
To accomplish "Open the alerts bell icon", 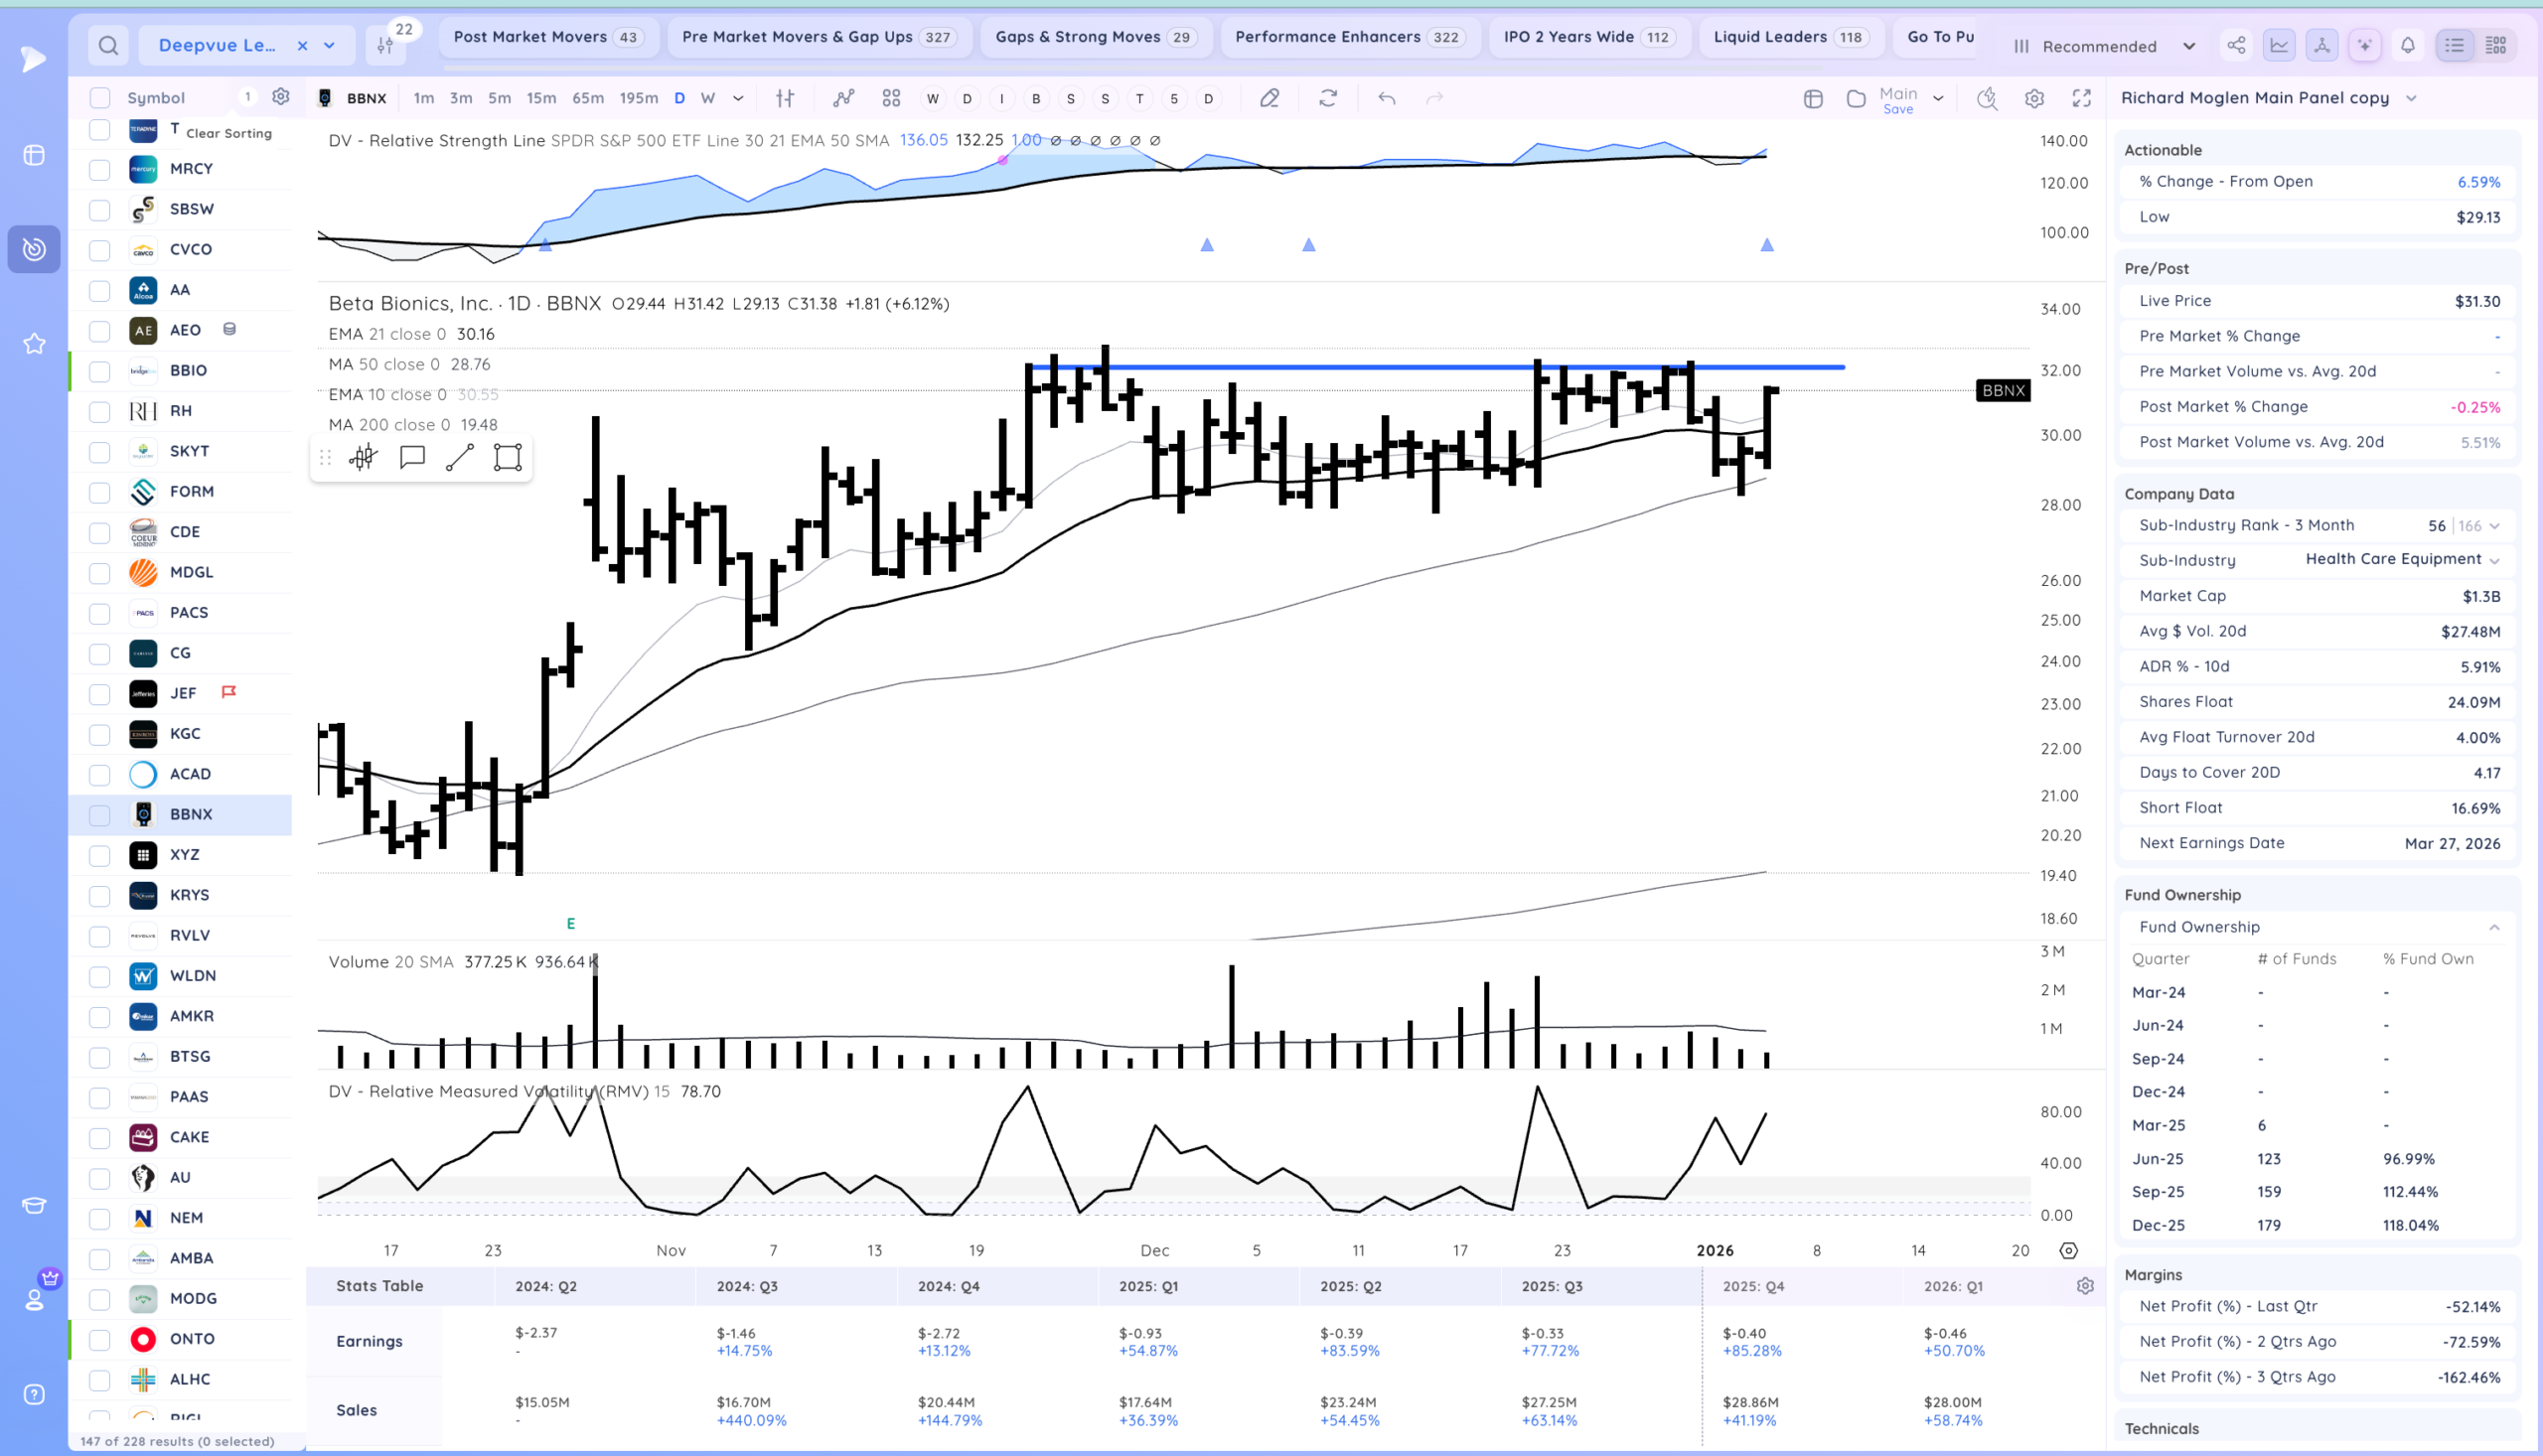I will point(2408,45).
